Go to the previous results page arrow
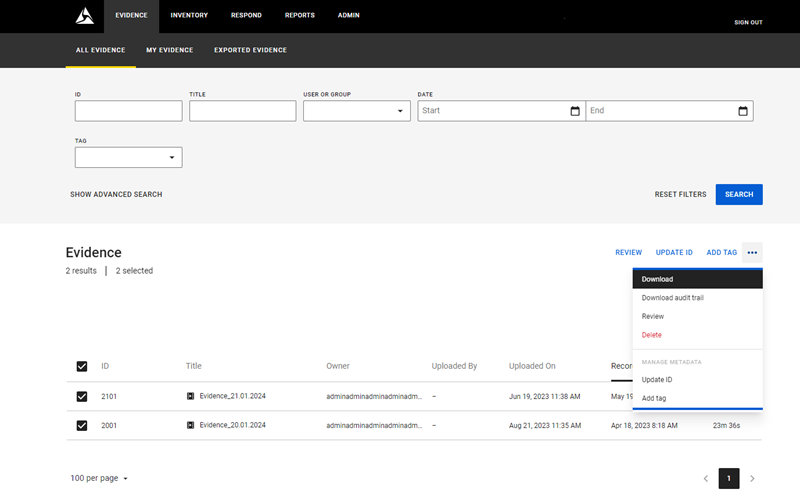800x500 pixels. (706, 479)
